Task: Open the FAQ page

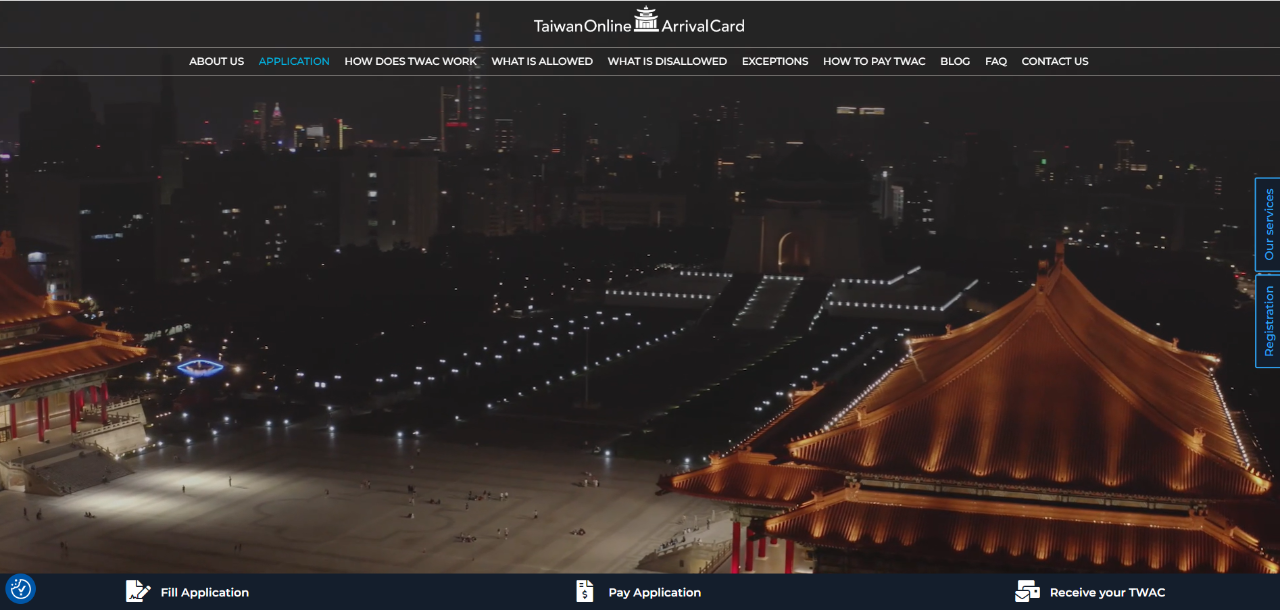Action: [996, 62]
